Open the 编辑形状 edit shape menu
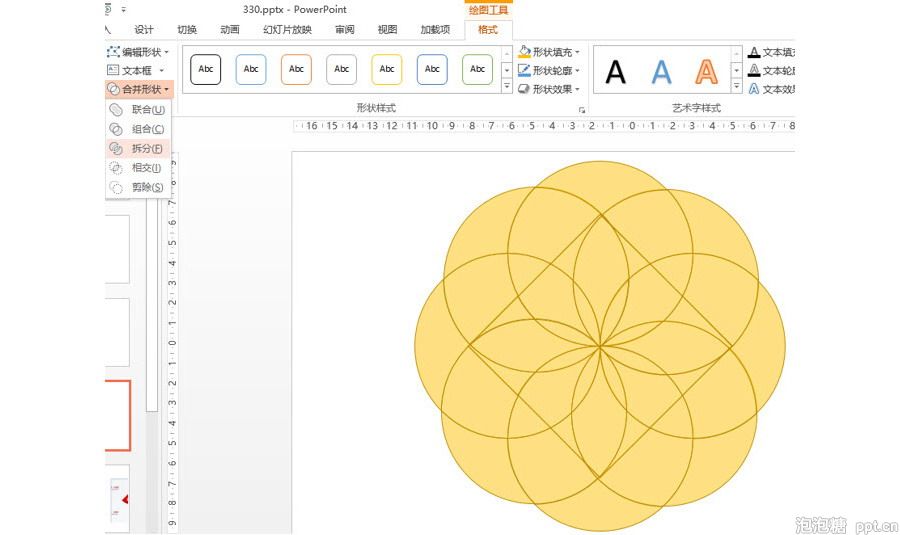The image size is (900, 535). click(x=138, y=52)
